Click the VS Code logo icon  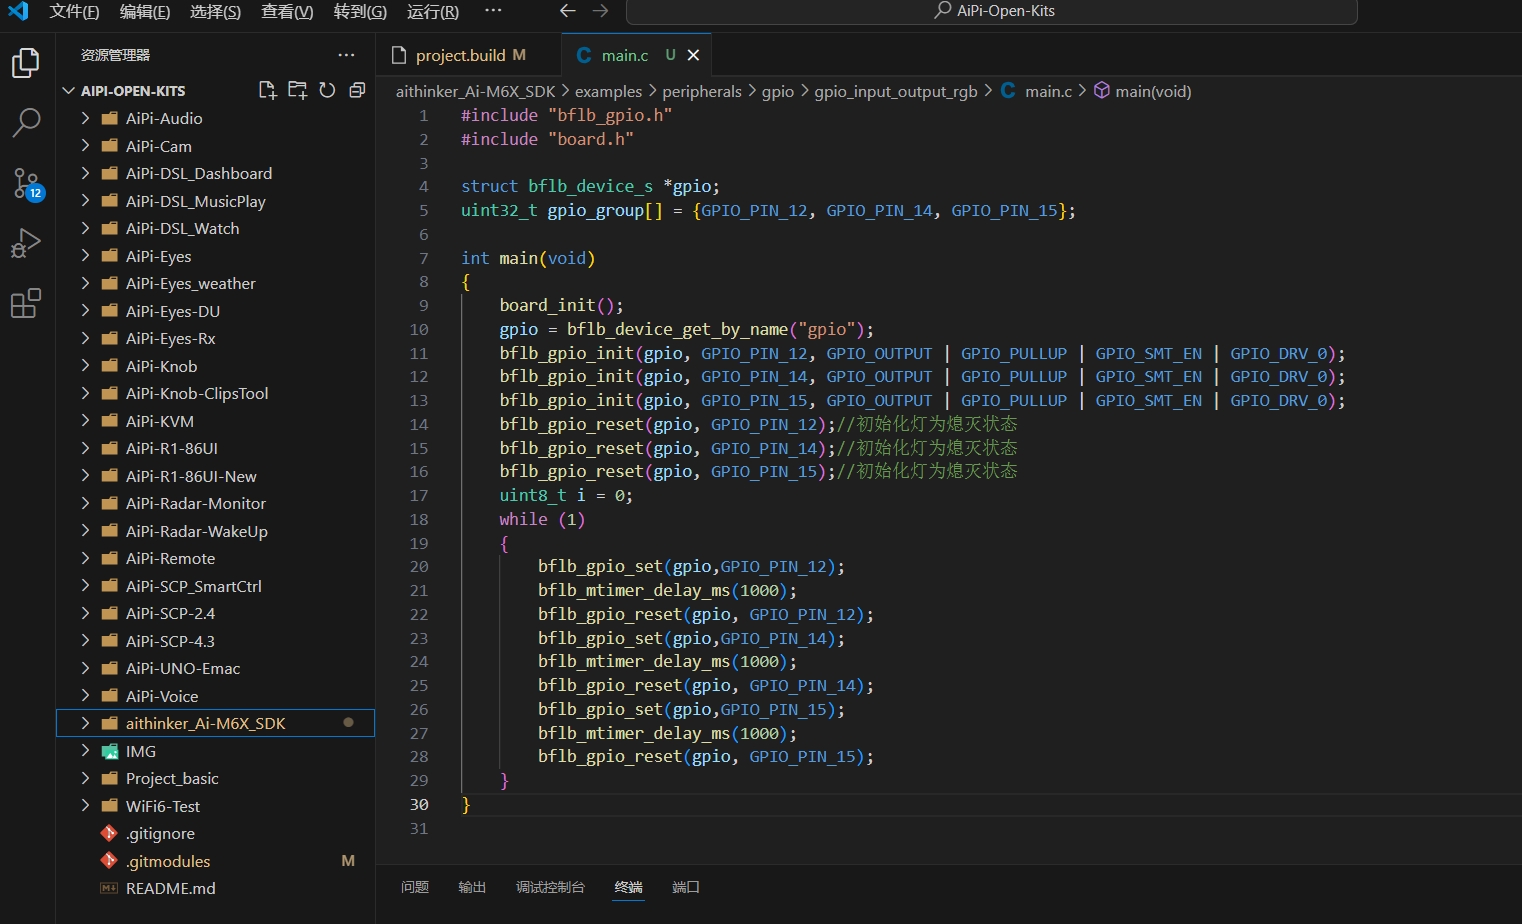18,11
